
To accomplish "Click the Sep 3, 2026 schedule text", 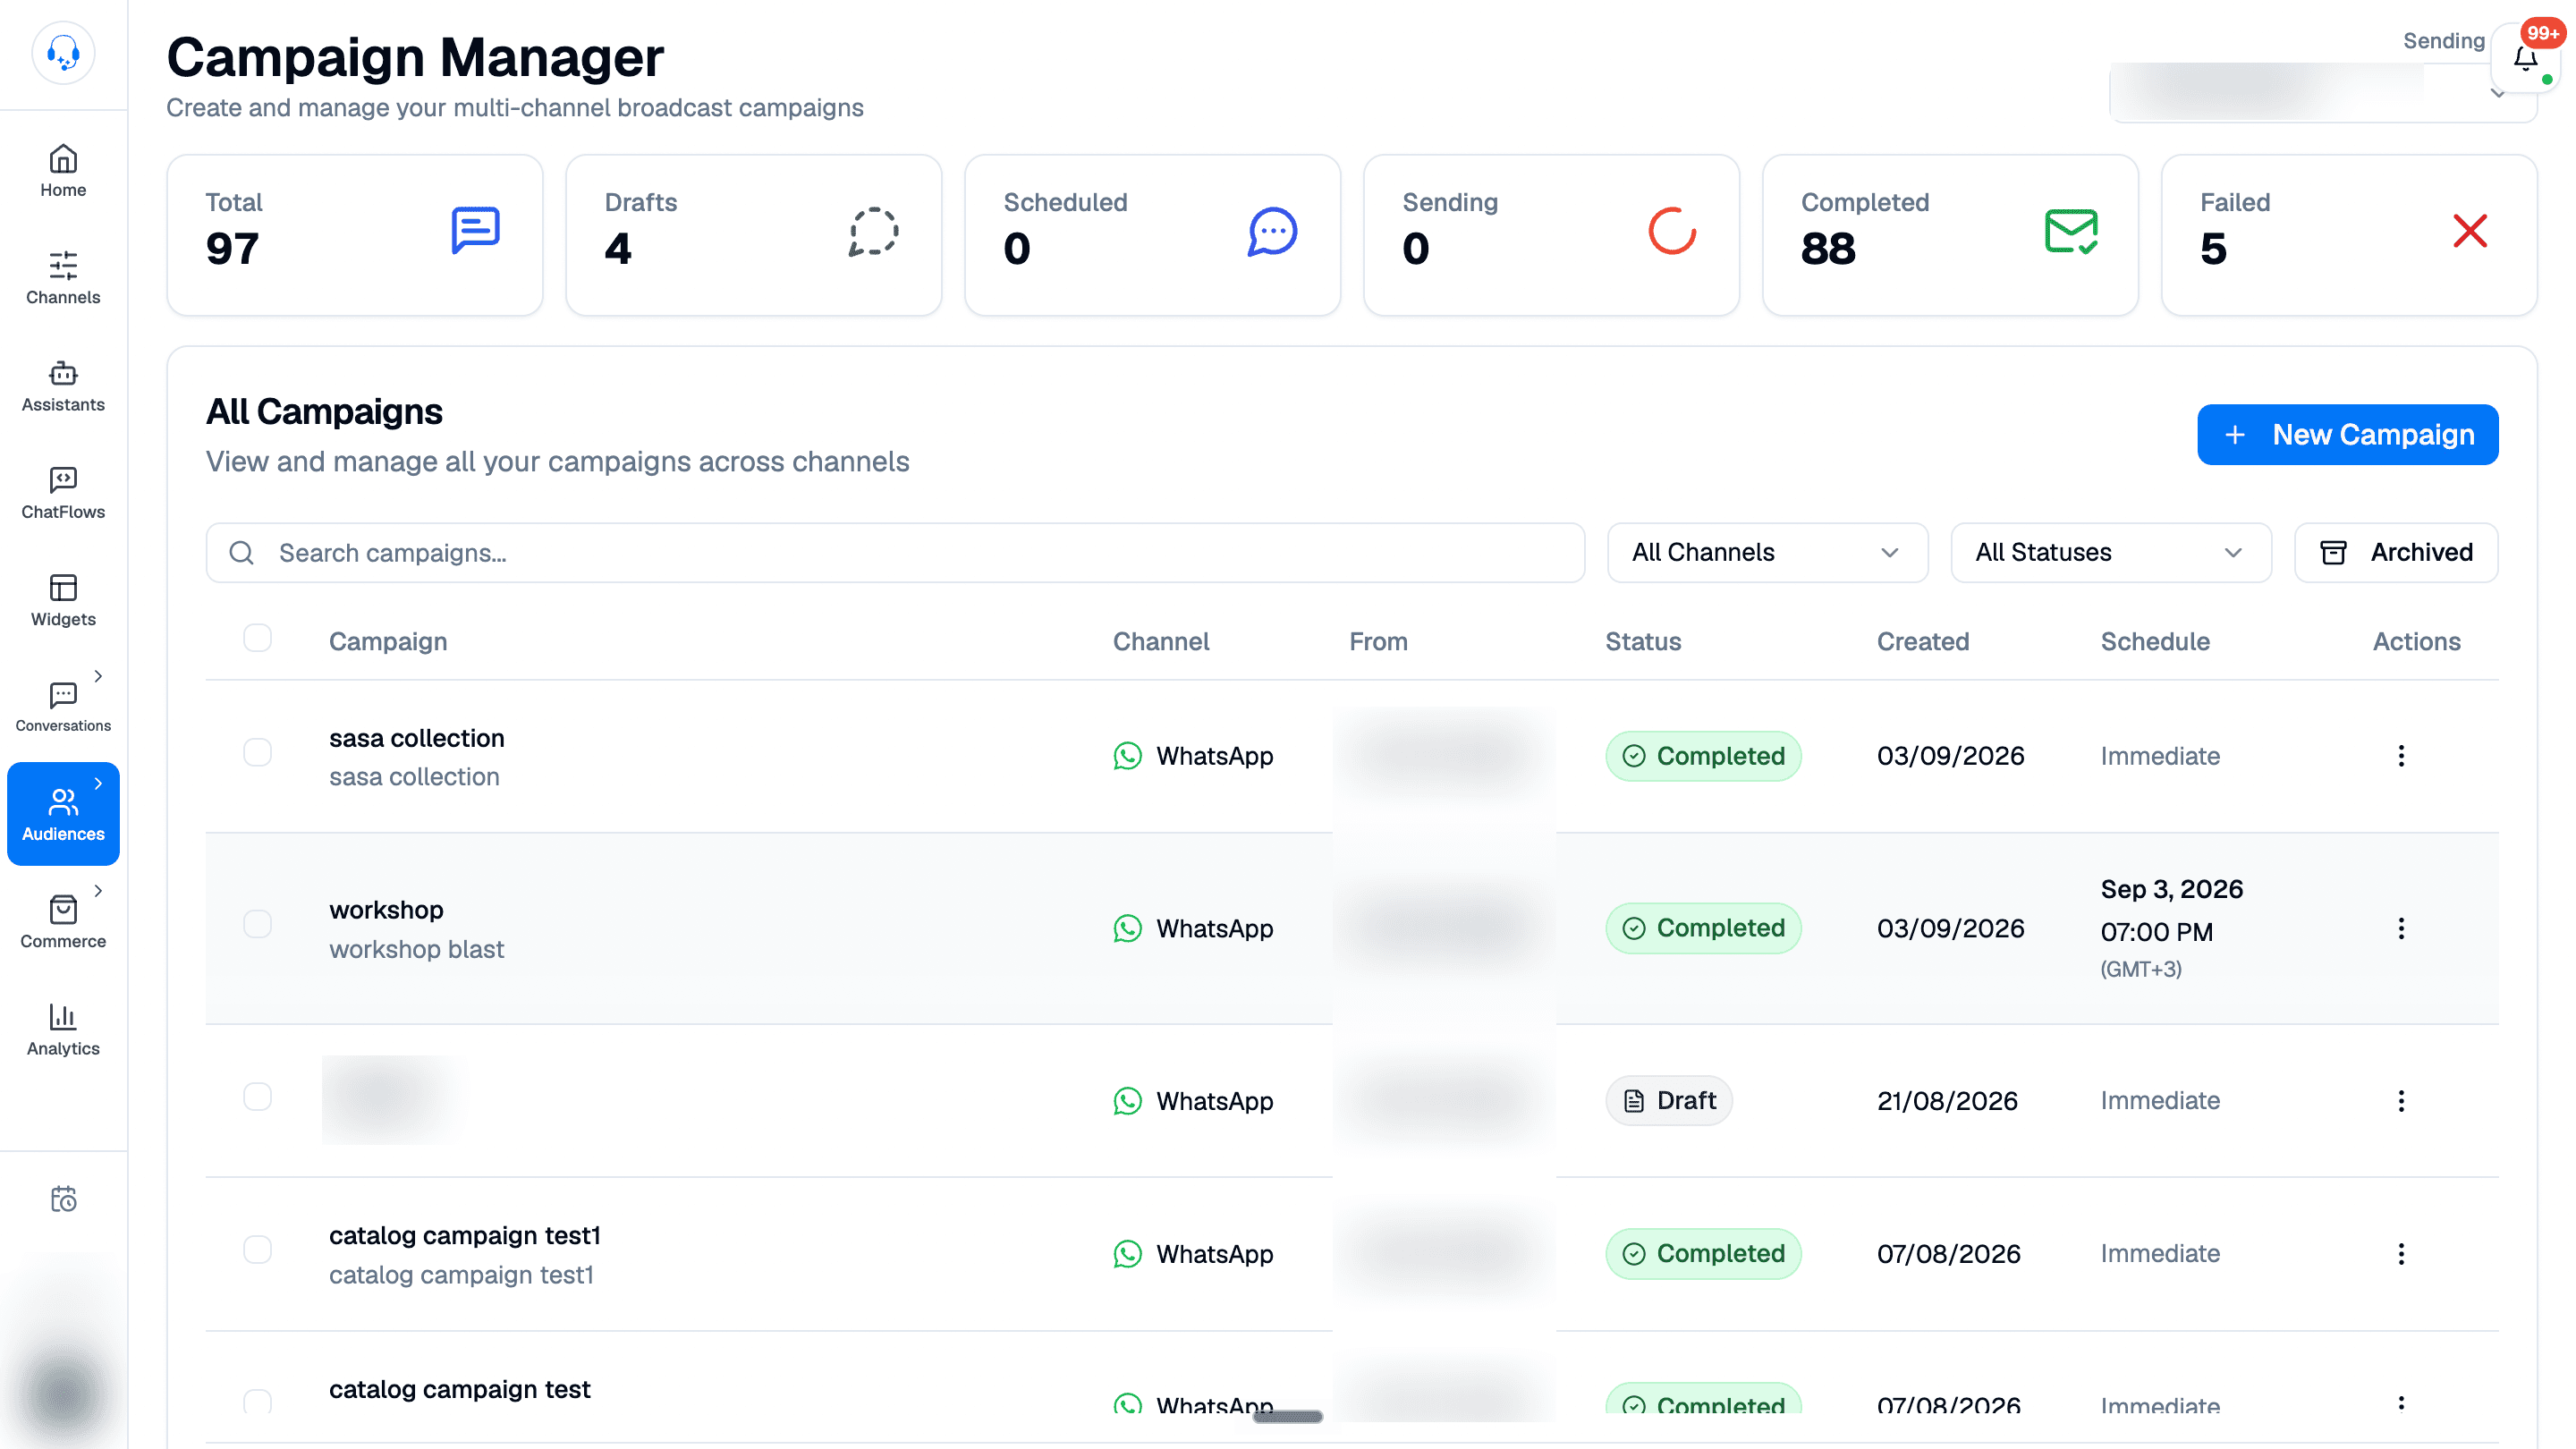I will [x=2171, y=888].
